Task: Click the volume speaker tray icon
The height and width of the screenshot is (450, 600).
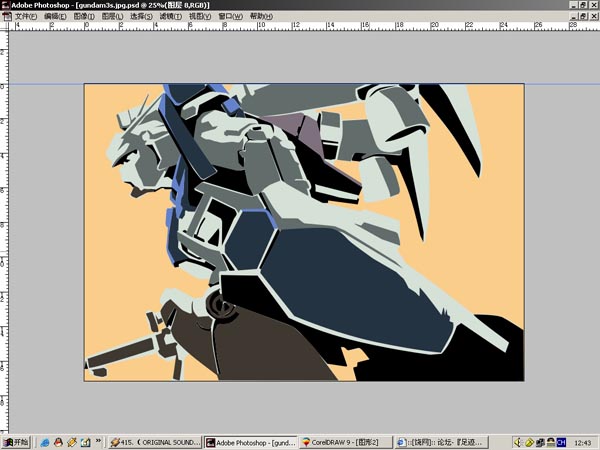Action: click(518, 442)
